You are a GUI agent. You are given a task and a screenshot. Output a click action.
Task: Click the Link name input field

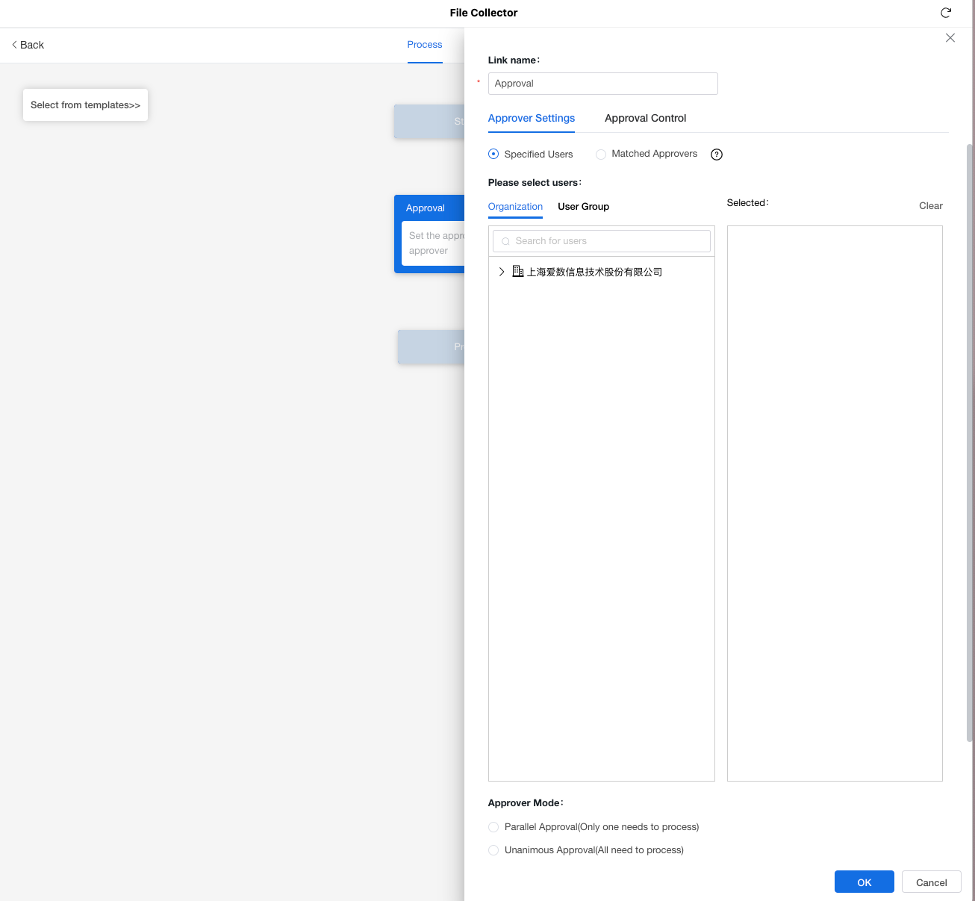coord(602,84)
